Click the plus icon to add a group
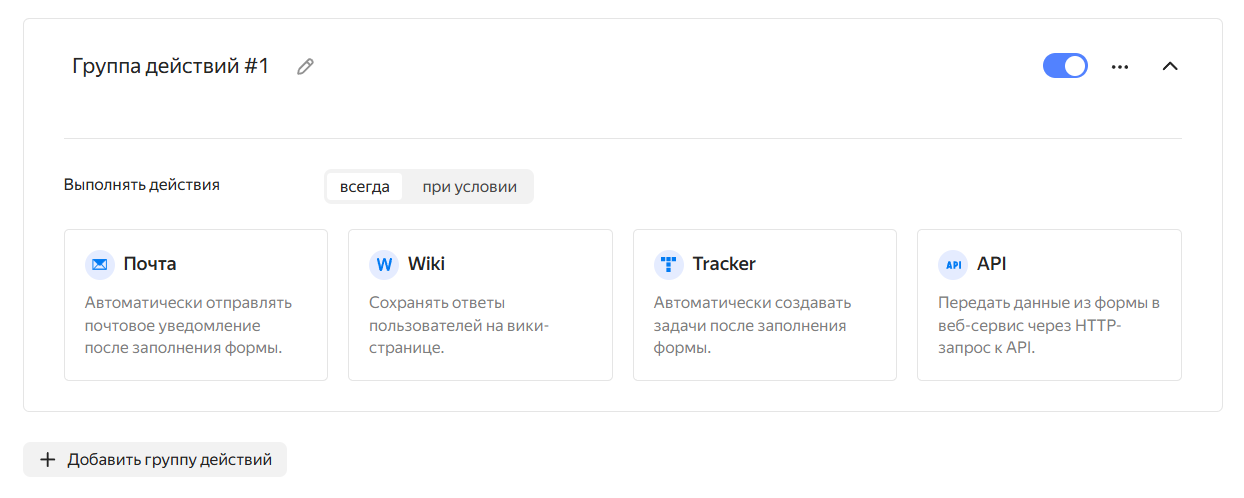The image size is (1244, 498). click(47, 460)
